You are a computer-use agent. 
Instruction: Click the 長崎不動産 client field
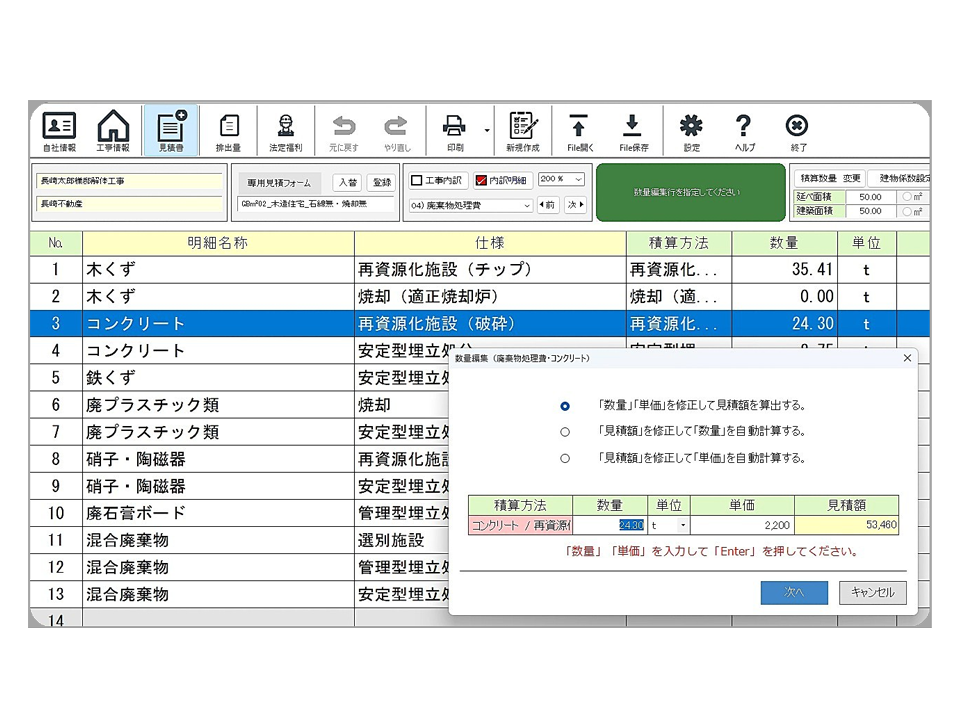[x=130, y=203]
